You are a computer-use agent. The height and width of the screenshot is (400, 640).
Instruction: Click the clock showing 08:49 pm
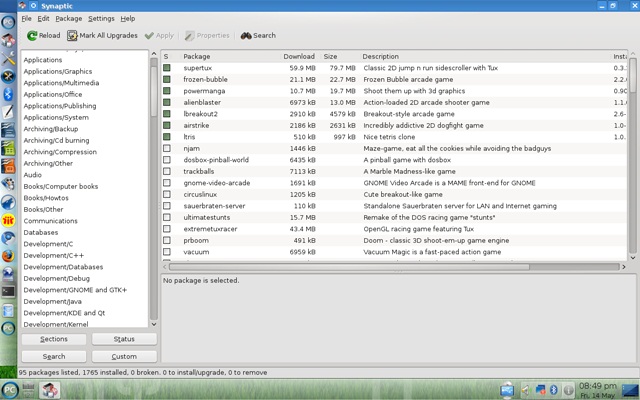coord(598,386)
